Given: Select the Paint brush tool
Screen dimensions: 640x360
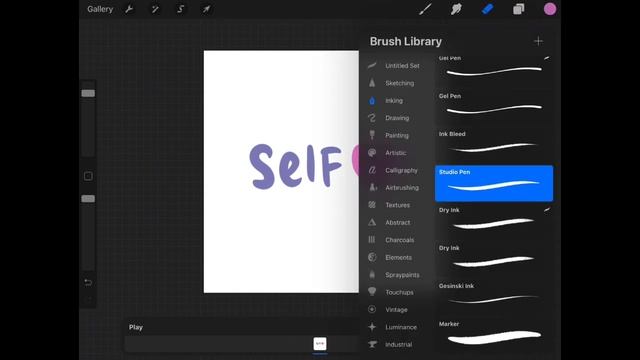Looking at the screenshot, I should (425, 9).
